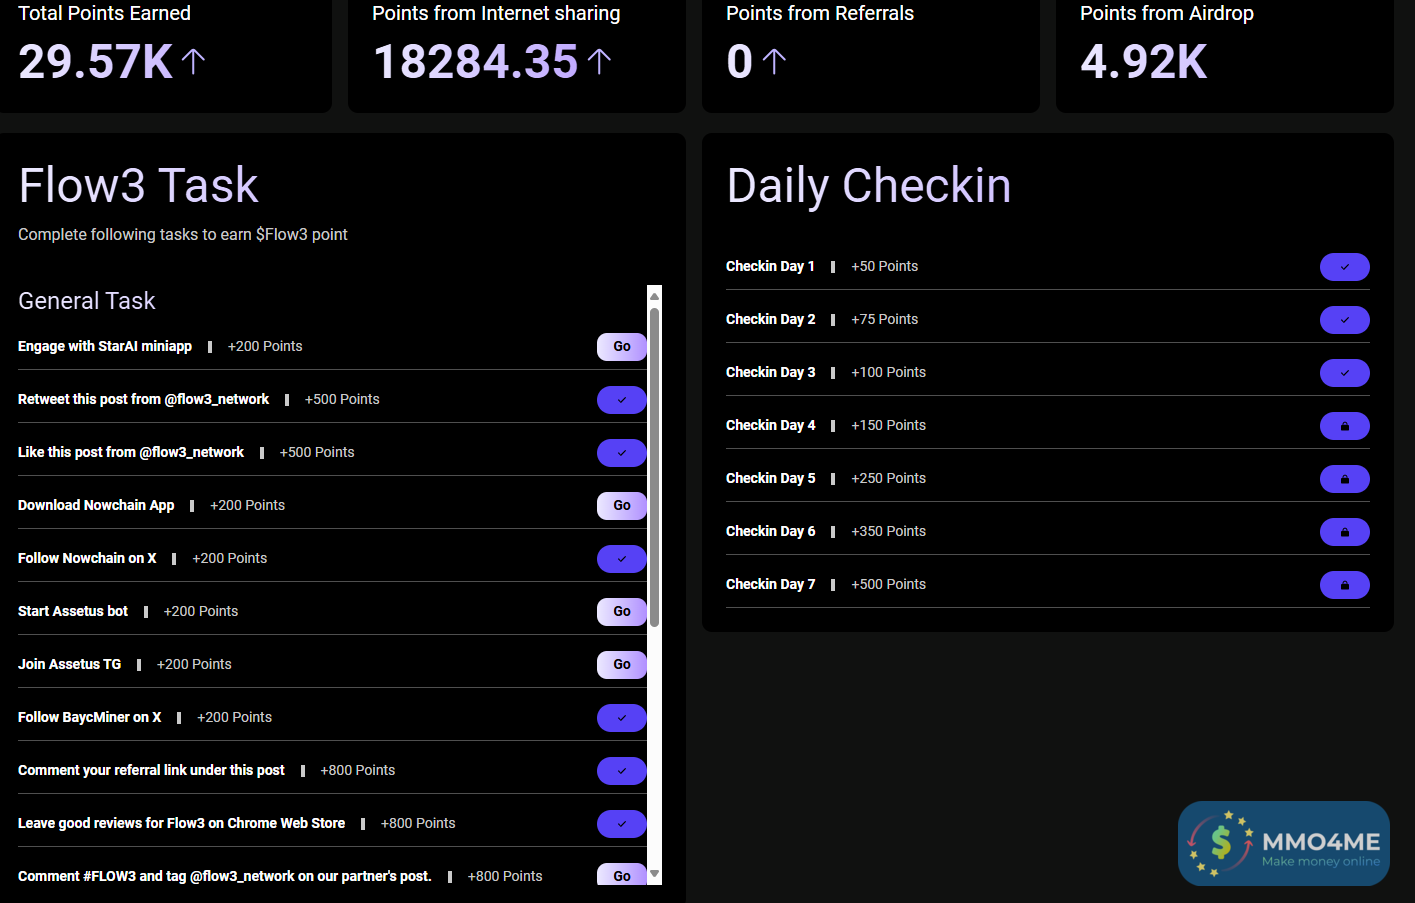Click the task list scroll up arrow
The height and width of the screenshot is (903, 1415).
[x=655, y=295]
